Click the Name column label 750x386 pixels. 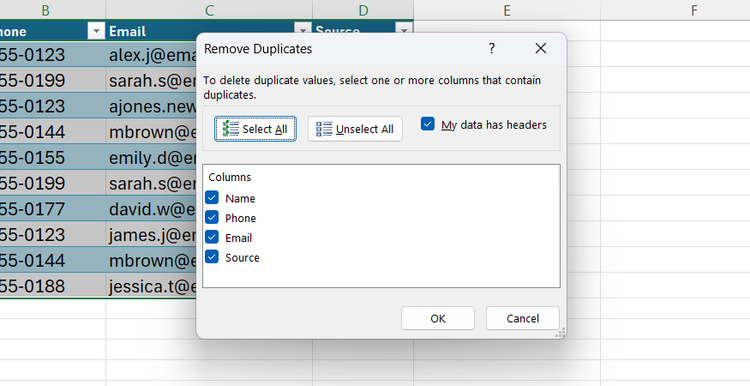[240, 198]
